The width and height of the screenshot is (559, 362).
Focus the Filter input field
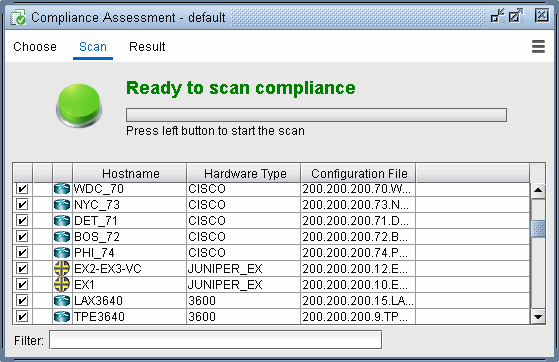[216, 340]
